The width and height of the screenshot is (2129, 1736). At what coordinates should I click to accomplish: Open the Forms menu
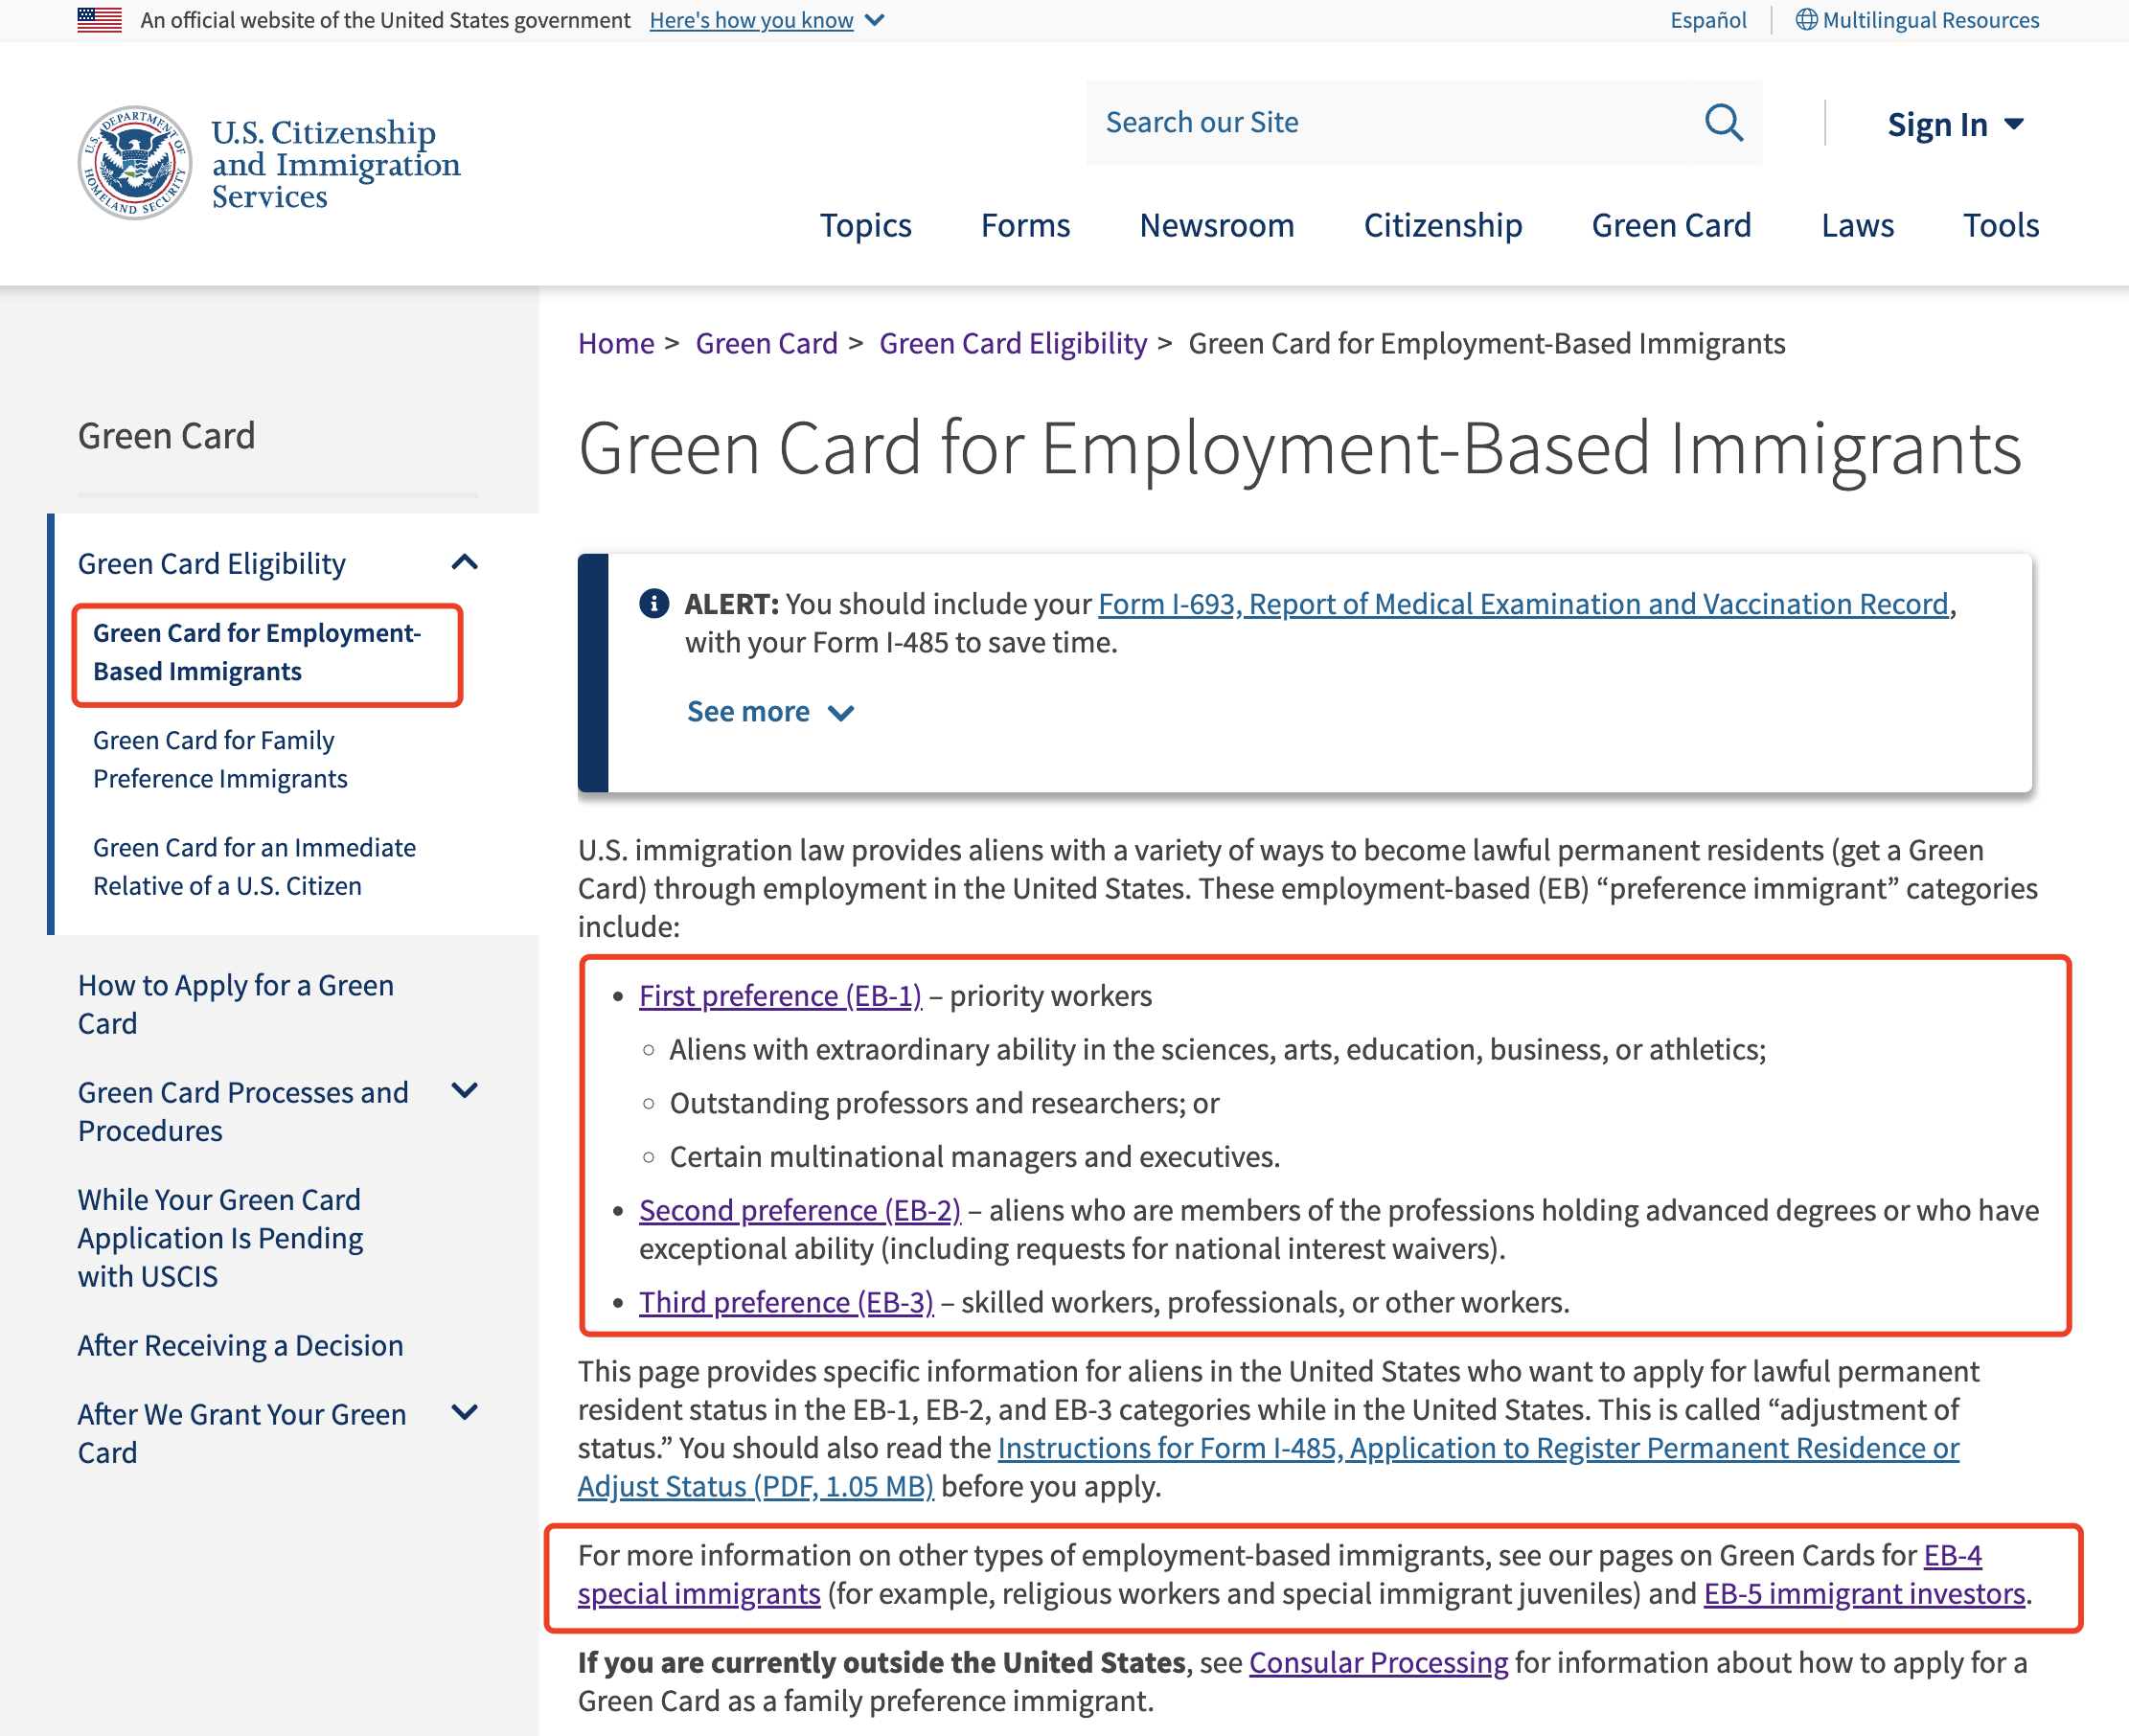point(1025,225)
